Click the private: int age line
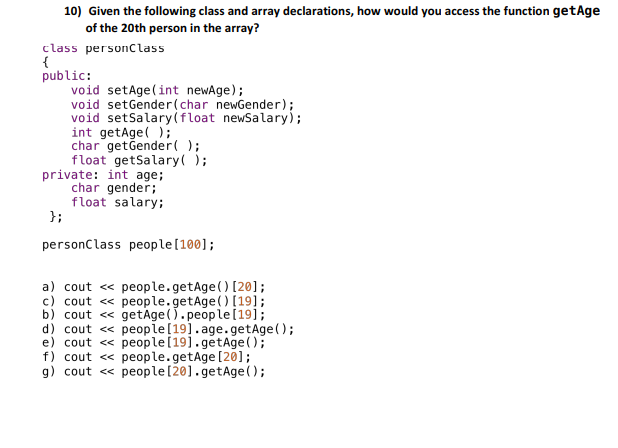This screenshot has height=448, width=618. coord(103,175)
